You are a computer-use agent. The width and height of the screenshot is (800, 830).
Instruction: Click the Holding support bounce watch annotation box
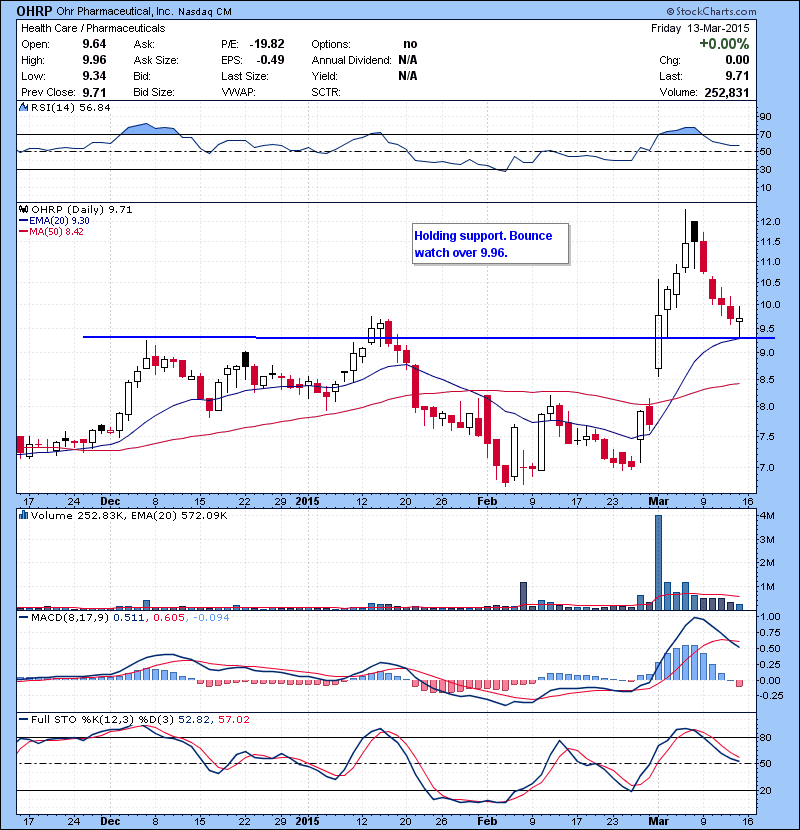491,244
